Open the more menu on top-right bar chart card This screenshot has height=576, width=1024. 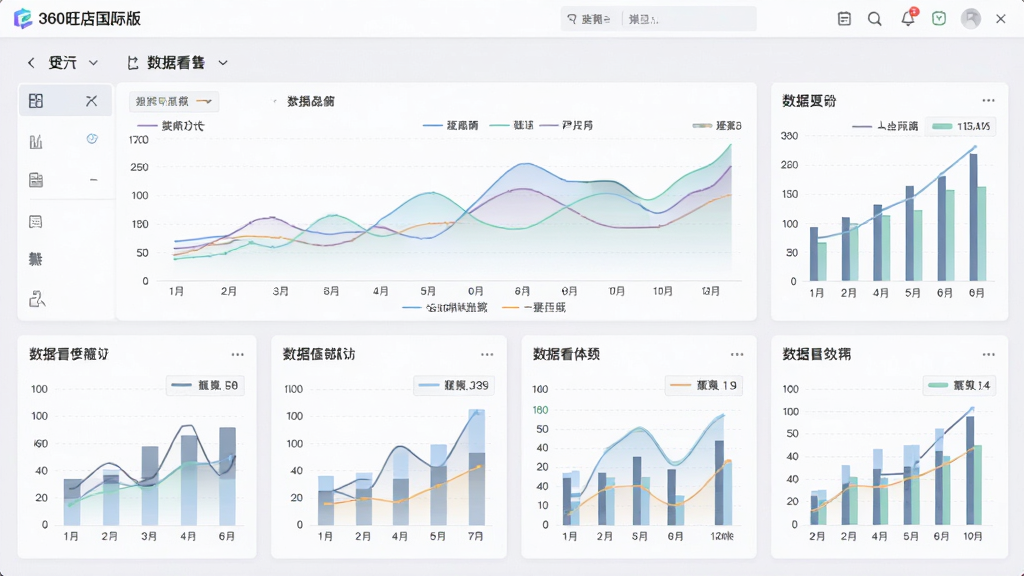click(988, 101)
